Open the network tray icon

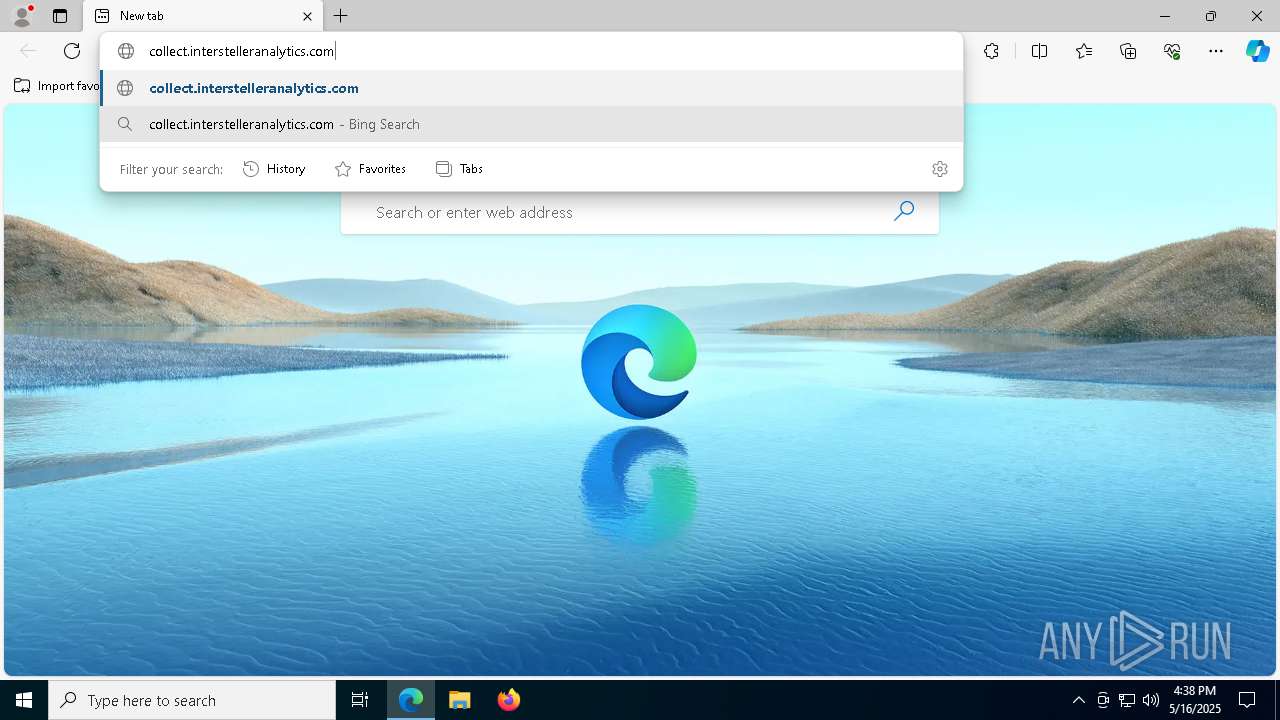pos(1127,700)
